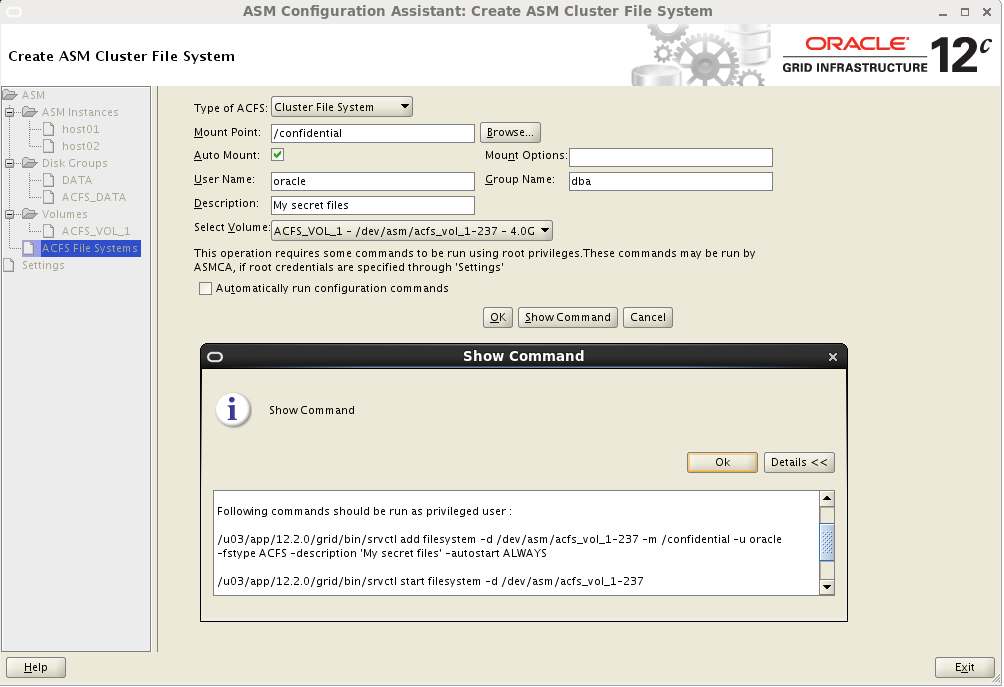This screenshot has width=1004, height=687.
Task: Click the ACFS_VOL_1 volume icon
Action: point(48,231)
